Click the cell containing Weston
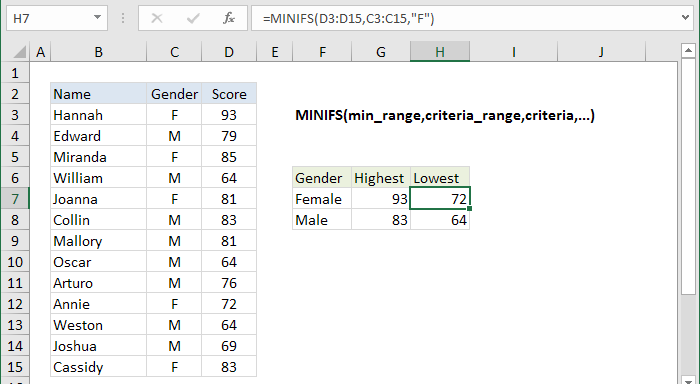This screenshot has height=384, width=700. 99,325
